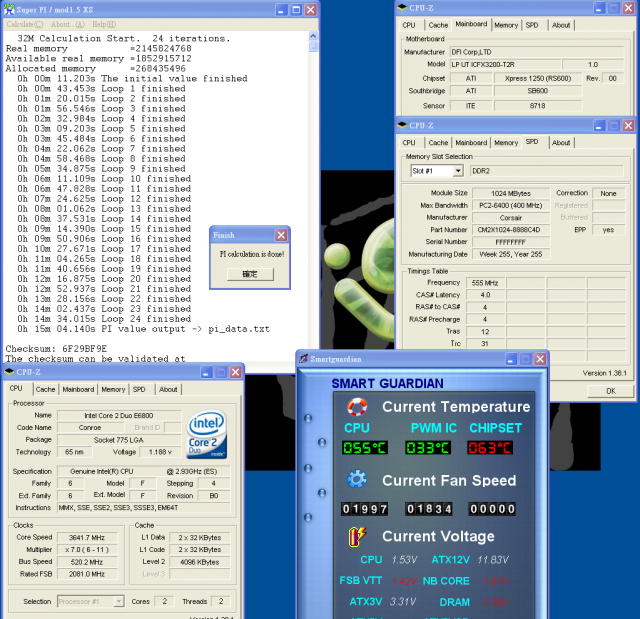Viewport: 640px width, 619px height.
Task: Switch to Cache tab in Mainboard window
Action: click(438, 25)
